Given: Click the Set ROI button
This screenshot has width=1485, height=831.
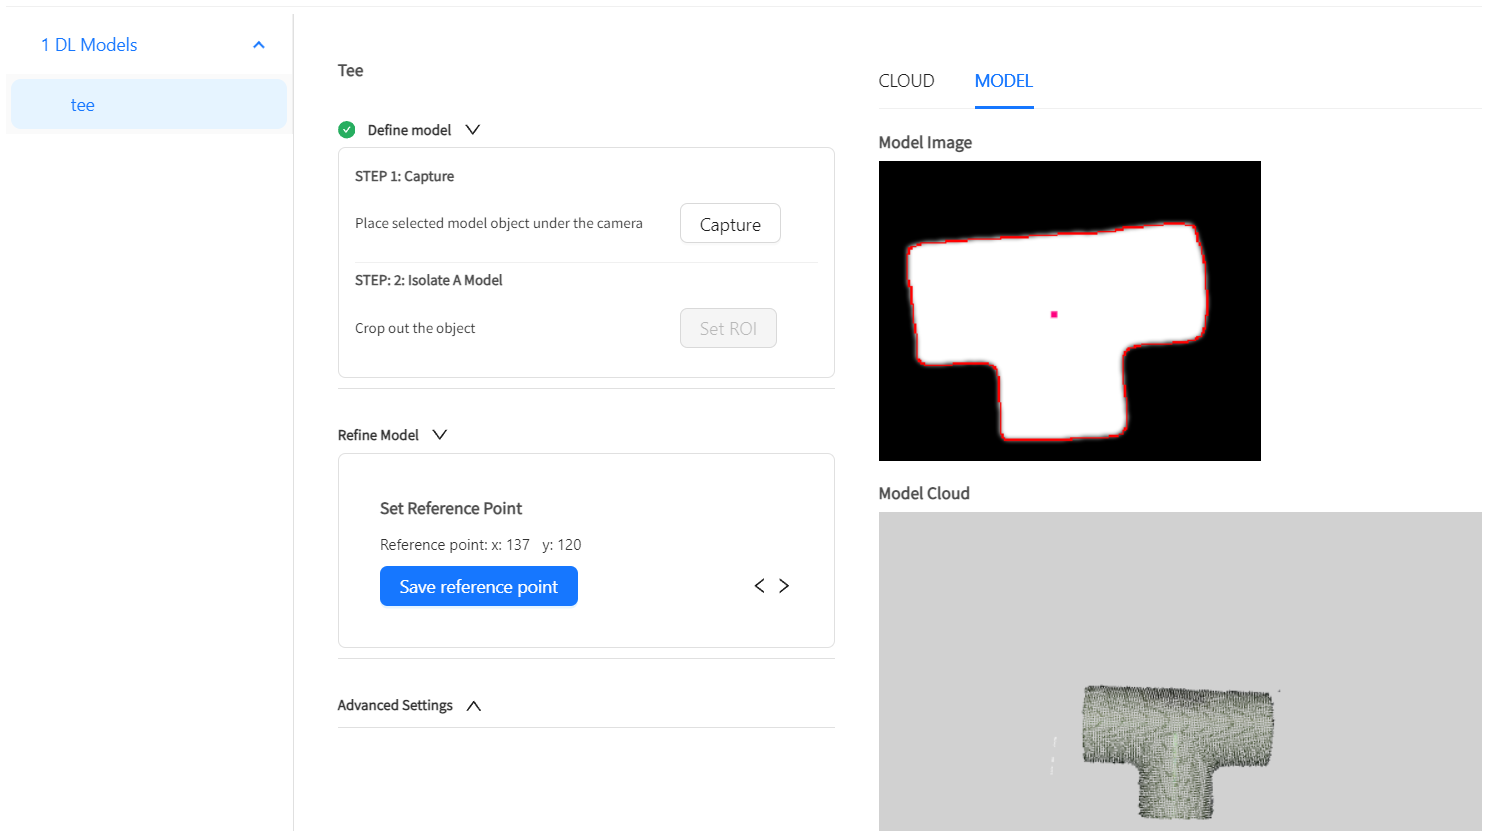Looking at the screenshot, I should pos(728,328).
